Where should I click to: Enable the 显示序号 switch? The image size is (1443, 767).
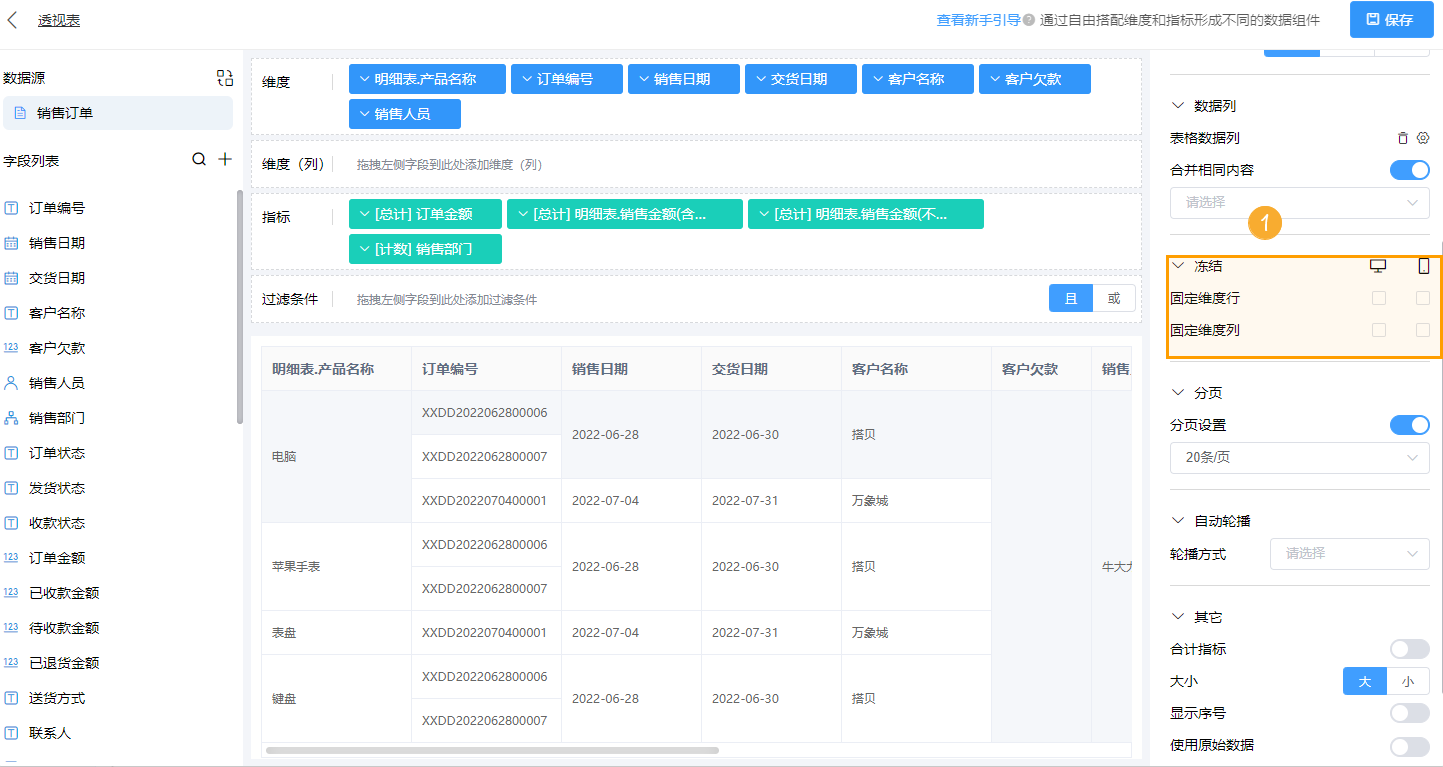click(1409, 713)
